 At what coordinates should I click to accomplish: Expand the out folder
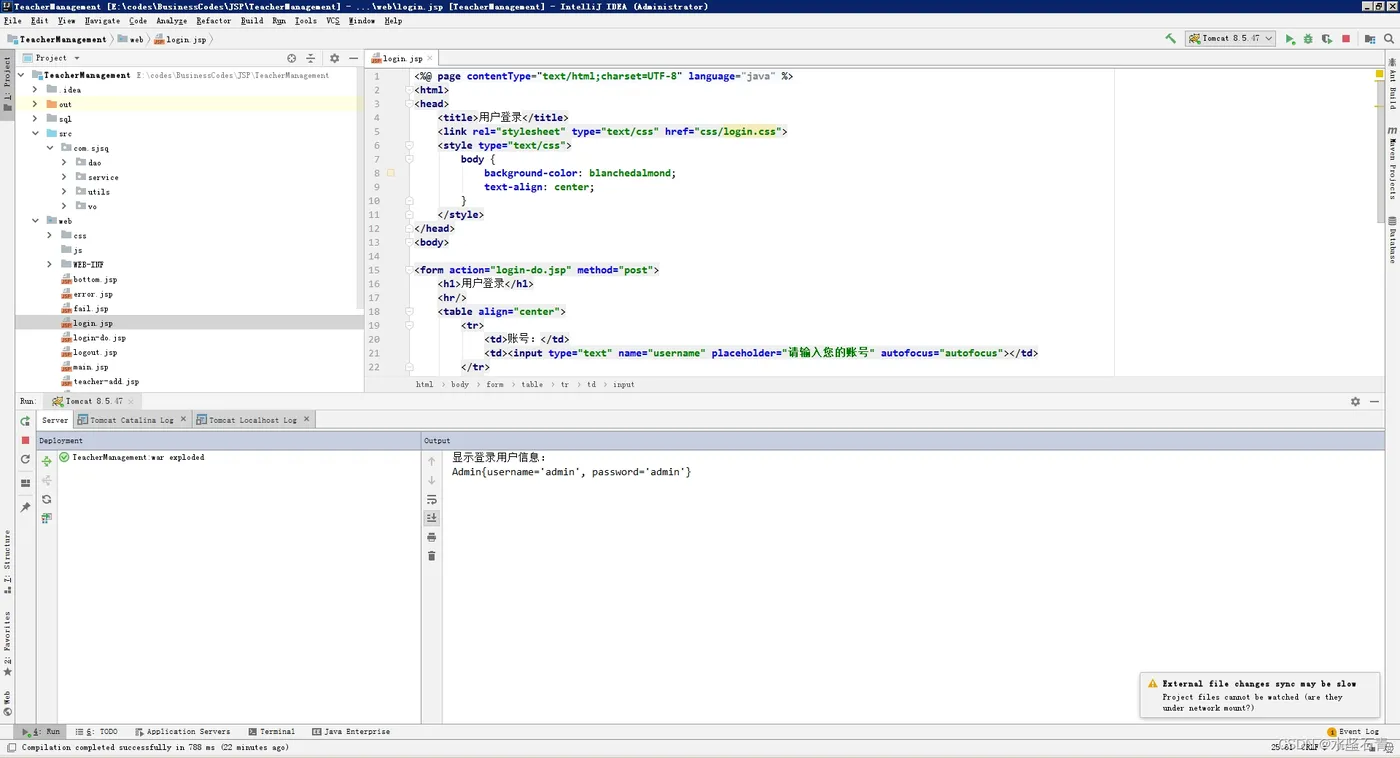pyautogui.click(x=36, y=104)
